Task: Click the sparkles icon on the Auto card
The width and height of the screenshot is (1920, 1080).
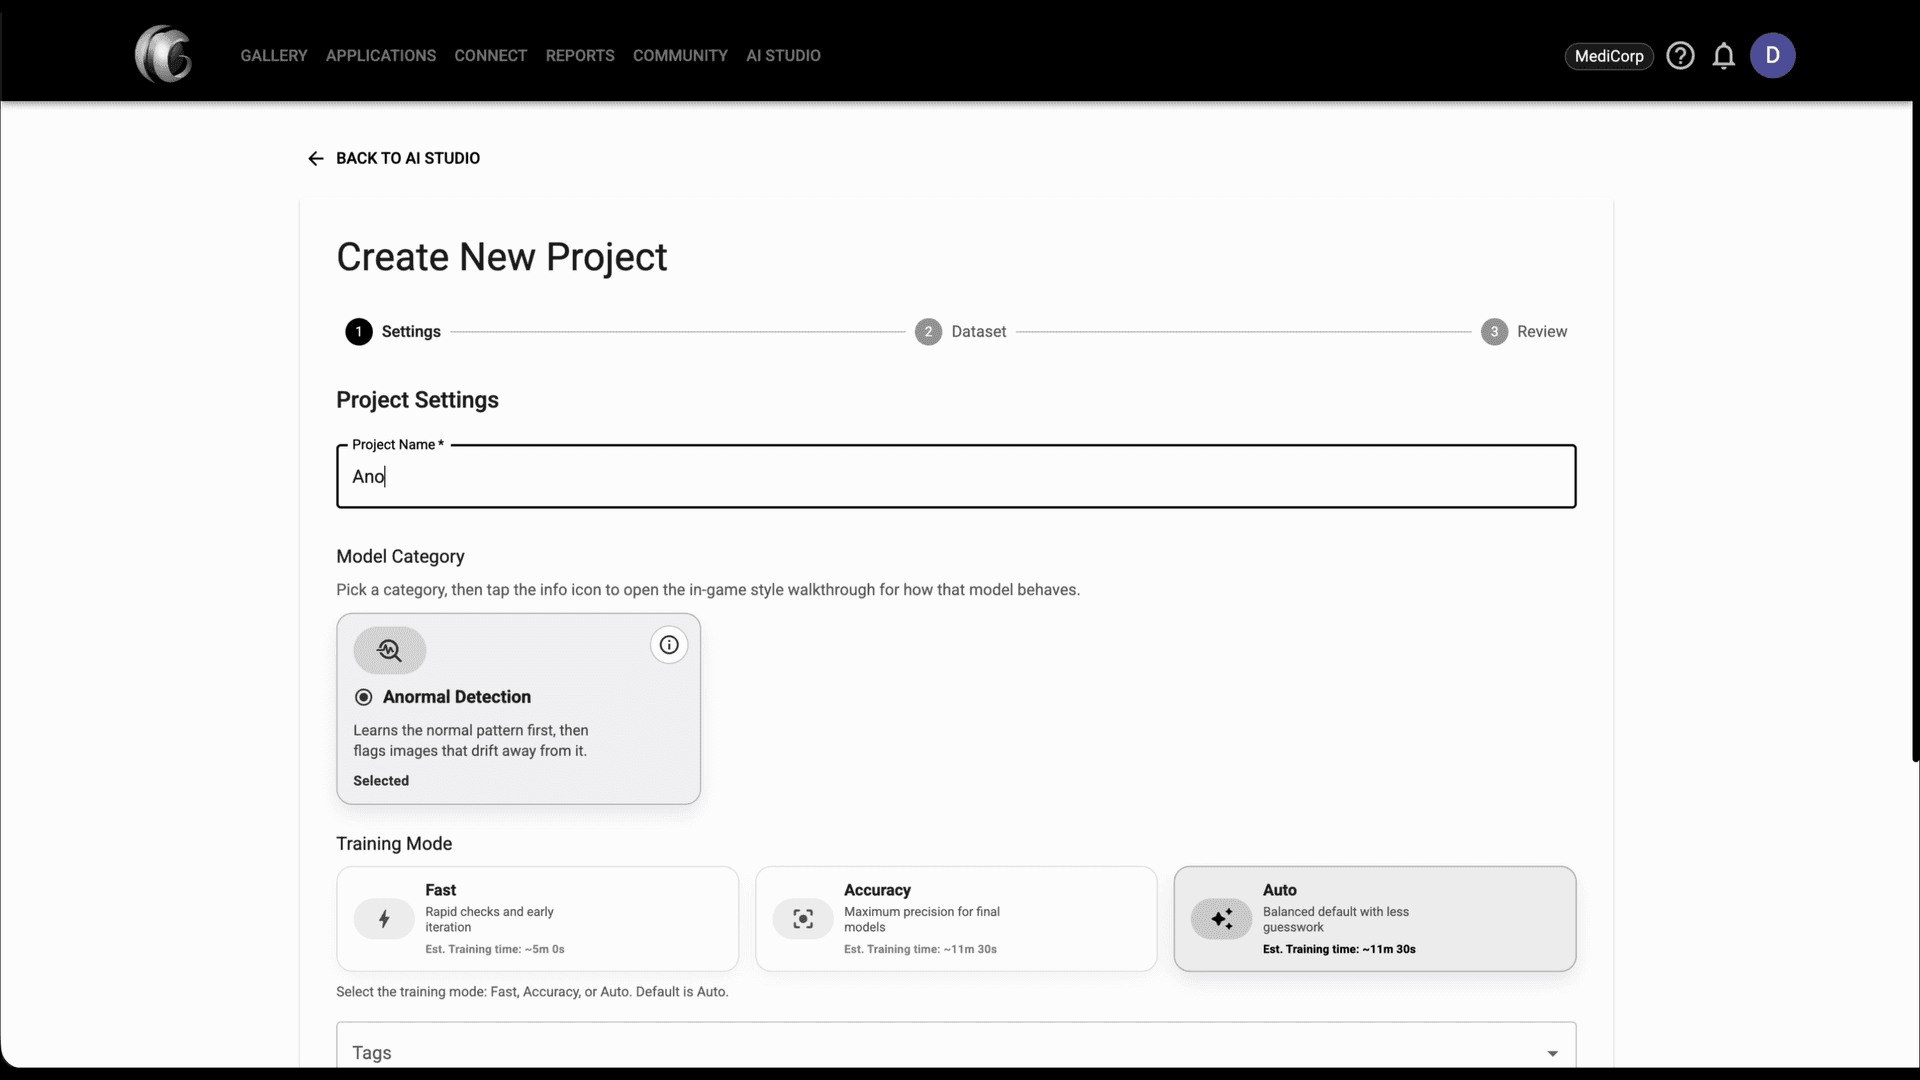Action: coord(1220,918)
